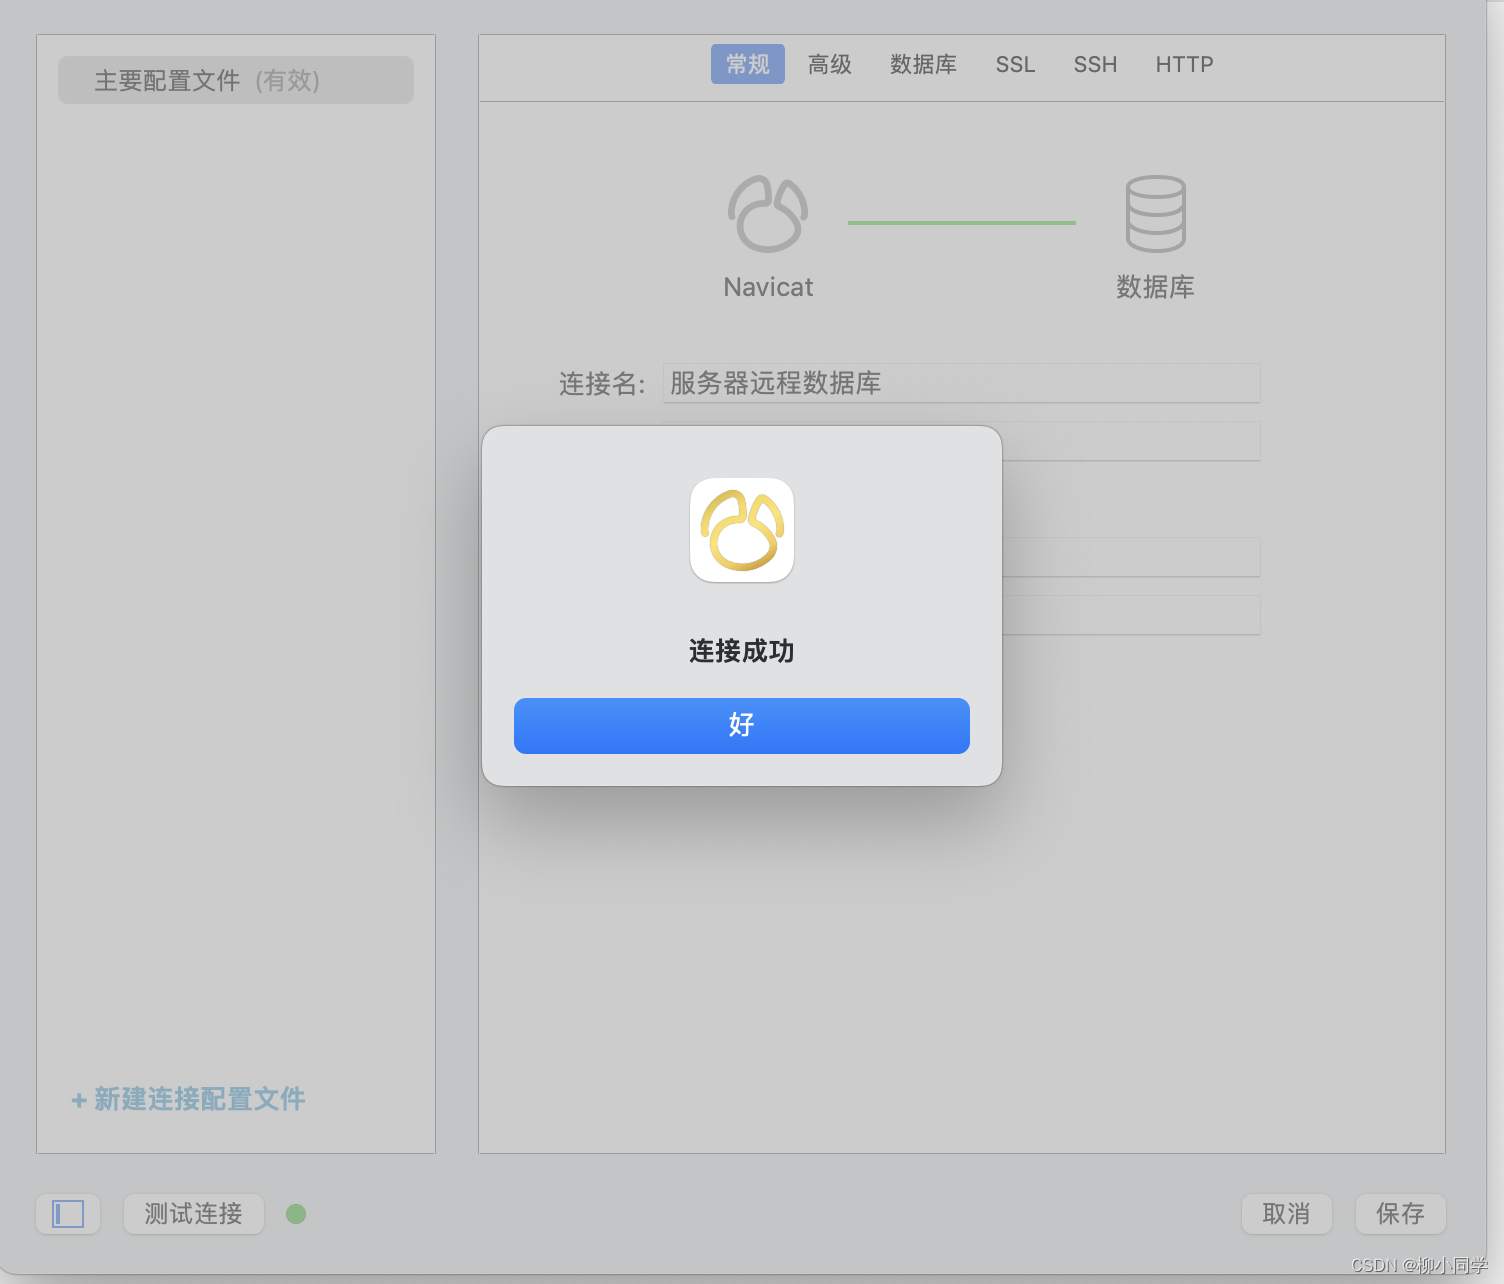
Task: Click the 保存 button
Action: [x=1400, y=1214]
